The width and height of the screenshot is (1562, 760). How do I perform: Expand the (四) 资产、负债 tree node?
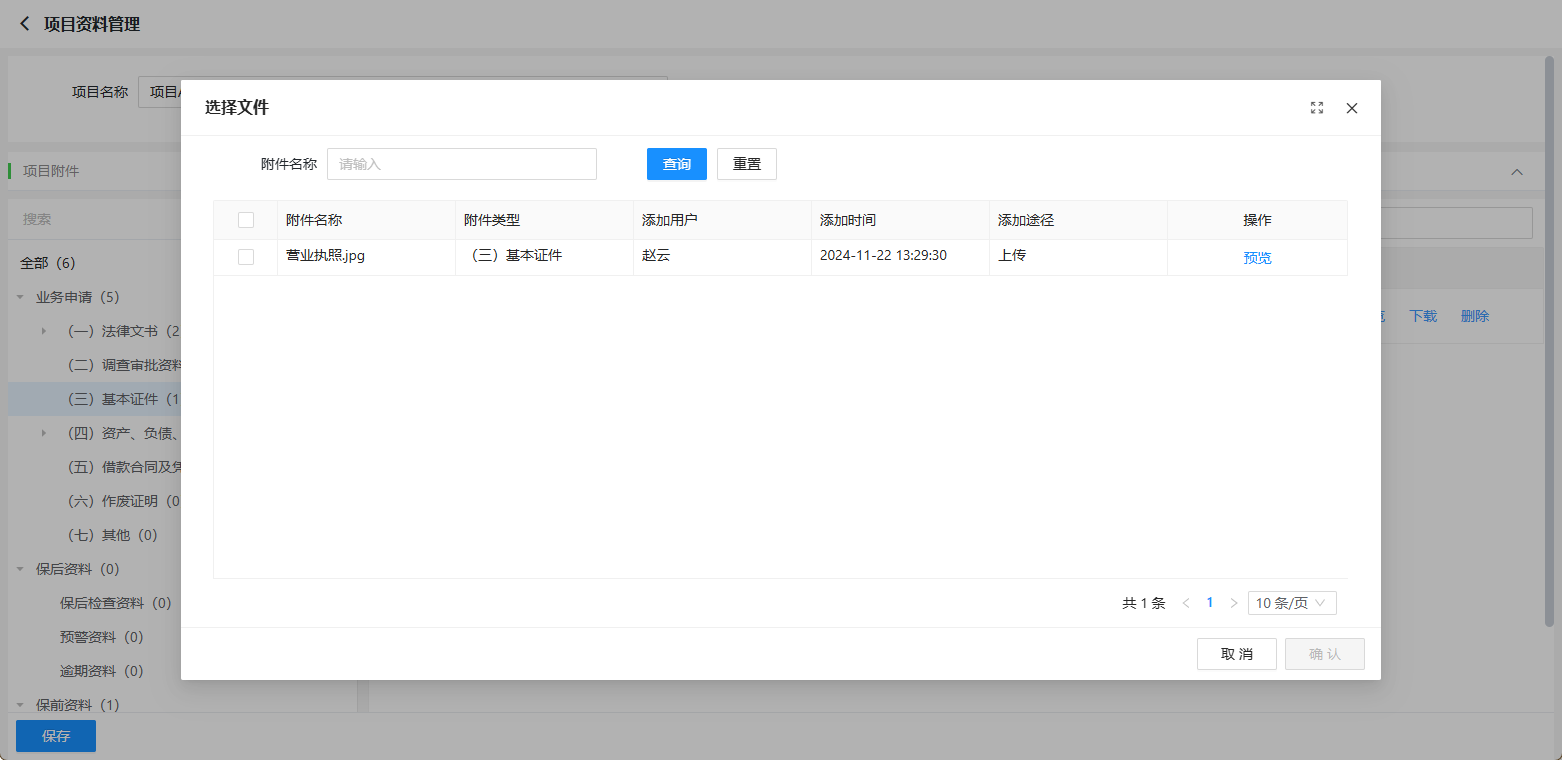coord(44,433)
